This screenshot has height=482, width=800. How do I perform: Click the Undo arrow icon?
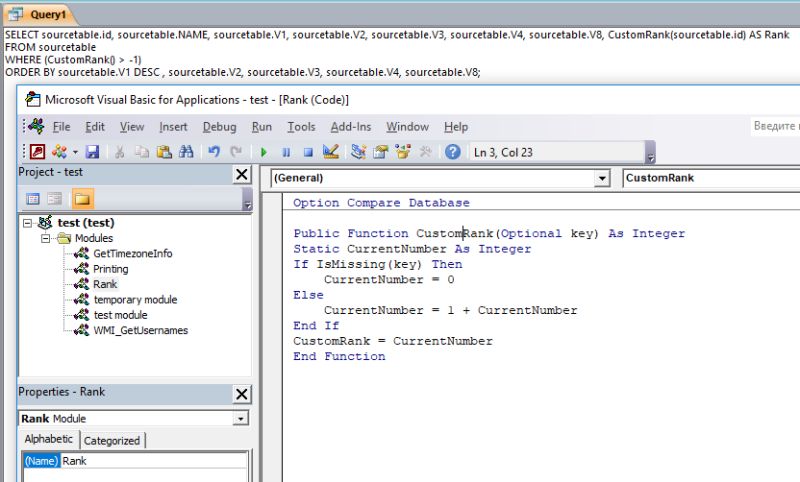click(x=214, y=152)
